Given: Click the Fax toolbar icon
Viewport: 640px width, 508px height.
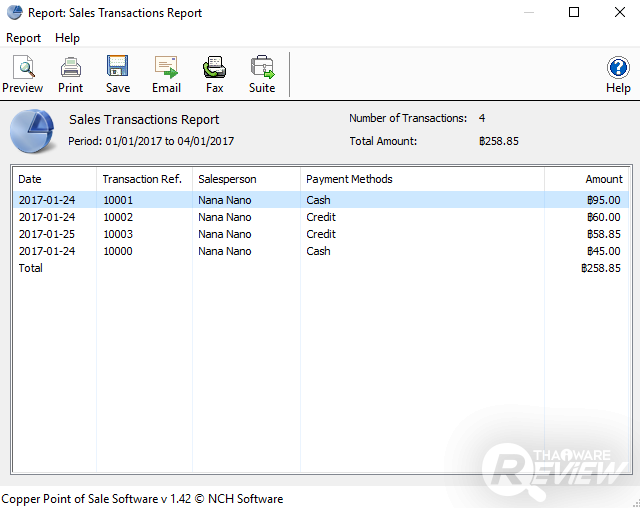Looking at the screenshot, I should point(214,75).
